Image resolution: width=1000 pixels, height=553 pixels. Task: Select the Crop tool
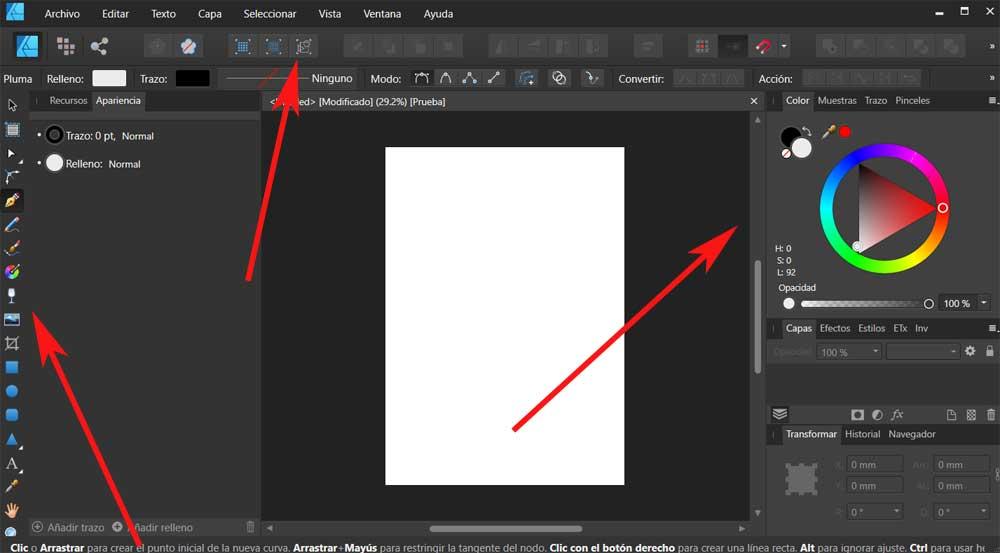(x=12, y=344)
